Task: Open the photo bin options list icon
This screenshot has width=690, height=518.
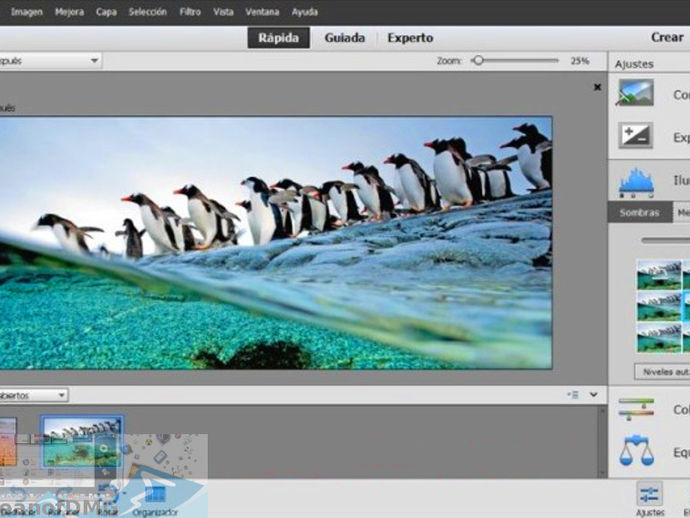Action: click(573, 394)
